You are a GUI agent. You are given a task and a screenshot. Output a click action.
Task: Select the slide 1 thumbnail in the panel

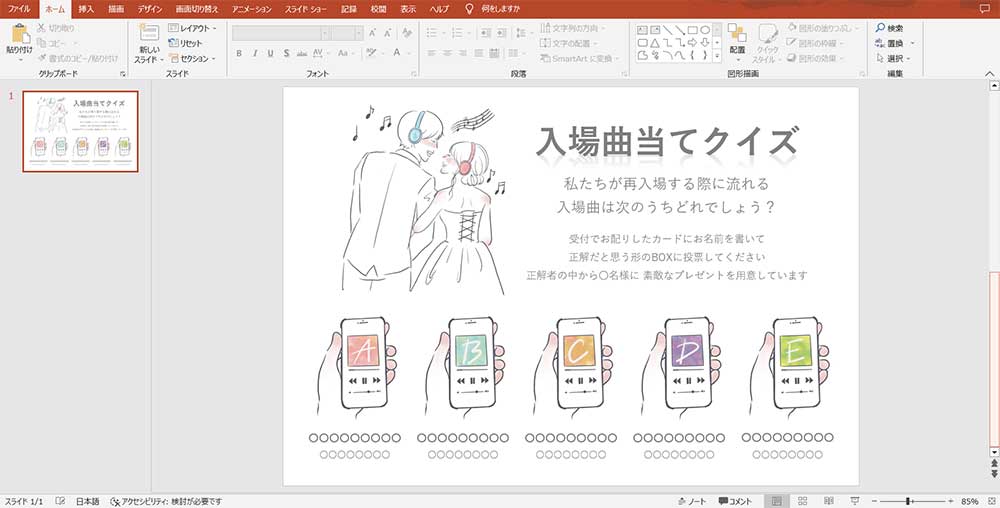pos(80,131)
